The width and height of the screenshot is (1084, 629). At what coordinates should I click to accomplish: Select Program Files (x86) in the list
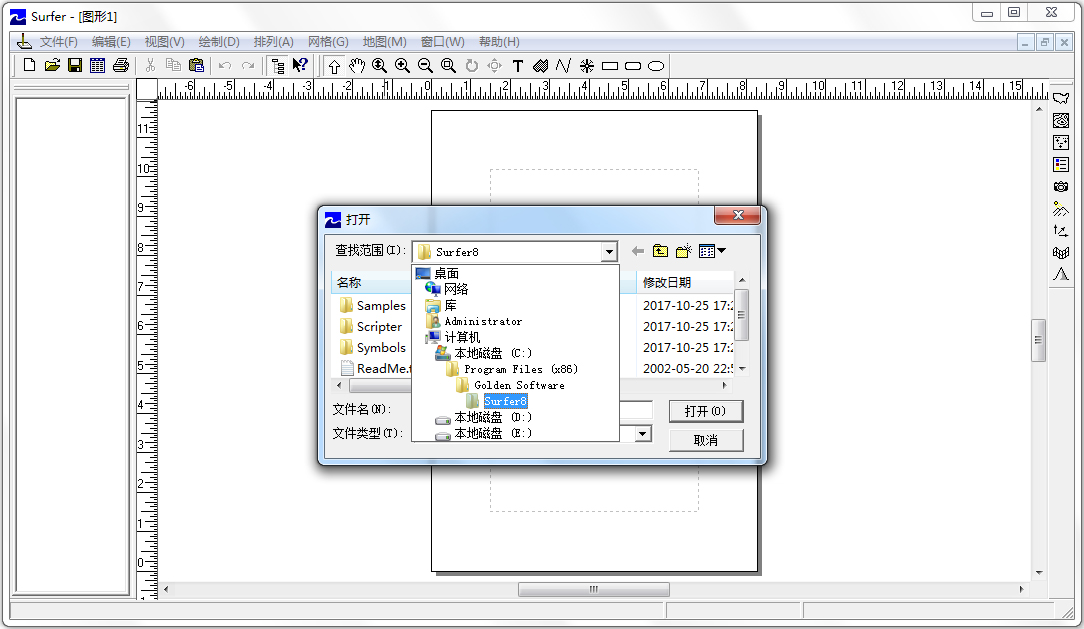tap(521, 369)
